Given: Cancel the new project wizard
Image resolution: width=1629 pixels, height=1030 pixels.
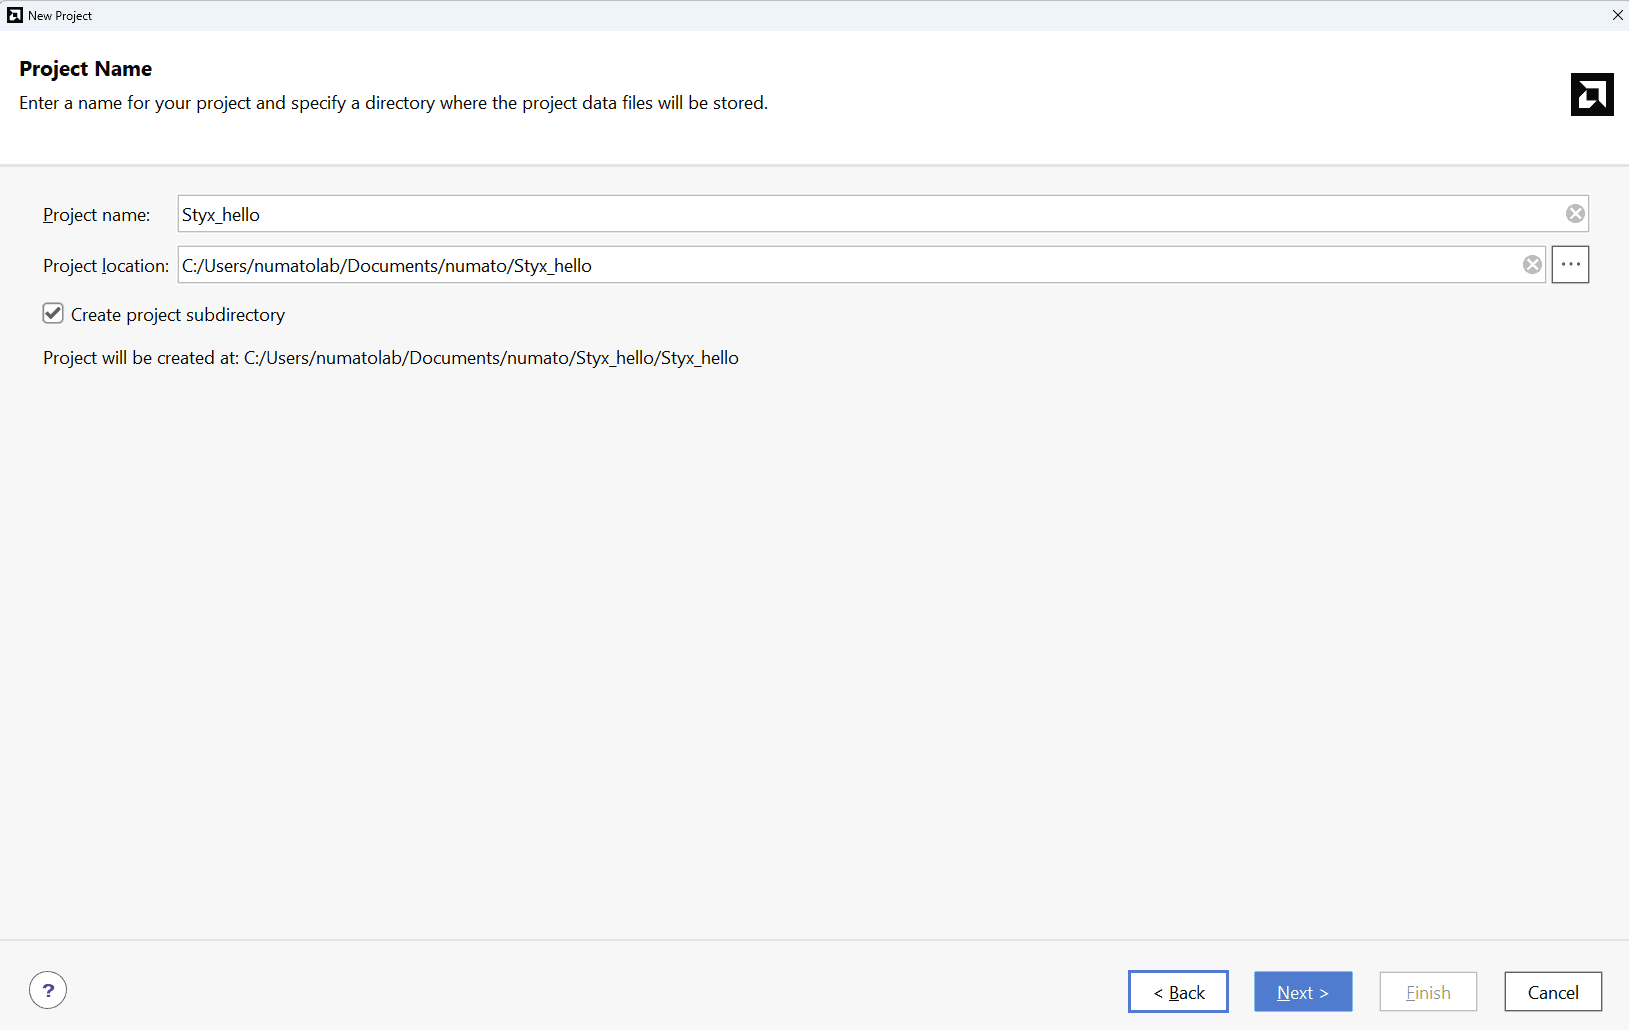Looking at the screenshot, I should pyautogui.click(x=1553, y=992).
